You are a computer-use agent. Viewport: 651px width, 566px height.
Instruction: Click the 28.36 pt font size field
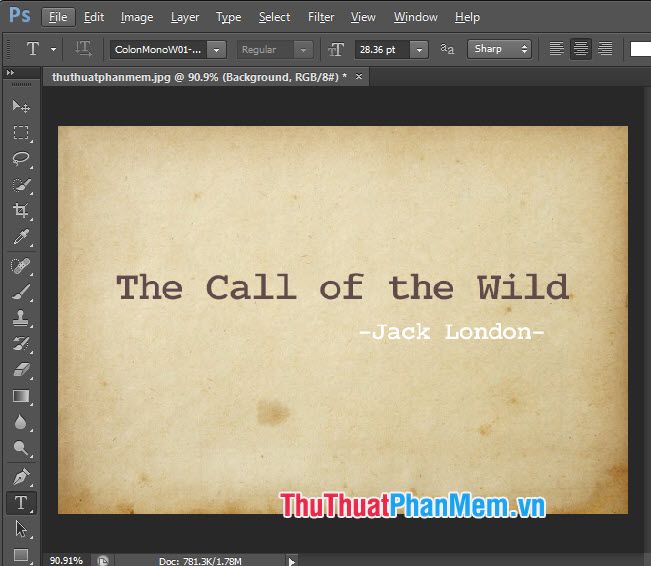pos(382,50)
